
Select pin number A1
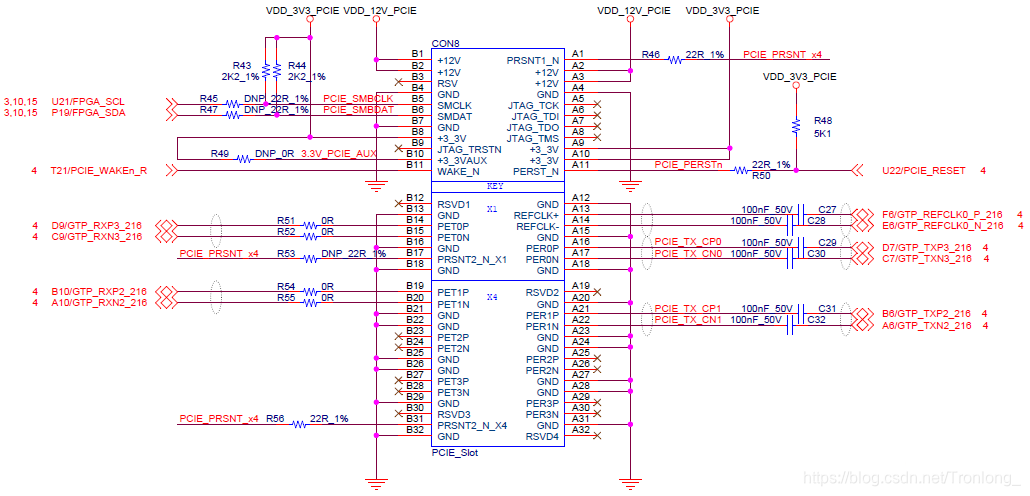click(x=578, y=54)
